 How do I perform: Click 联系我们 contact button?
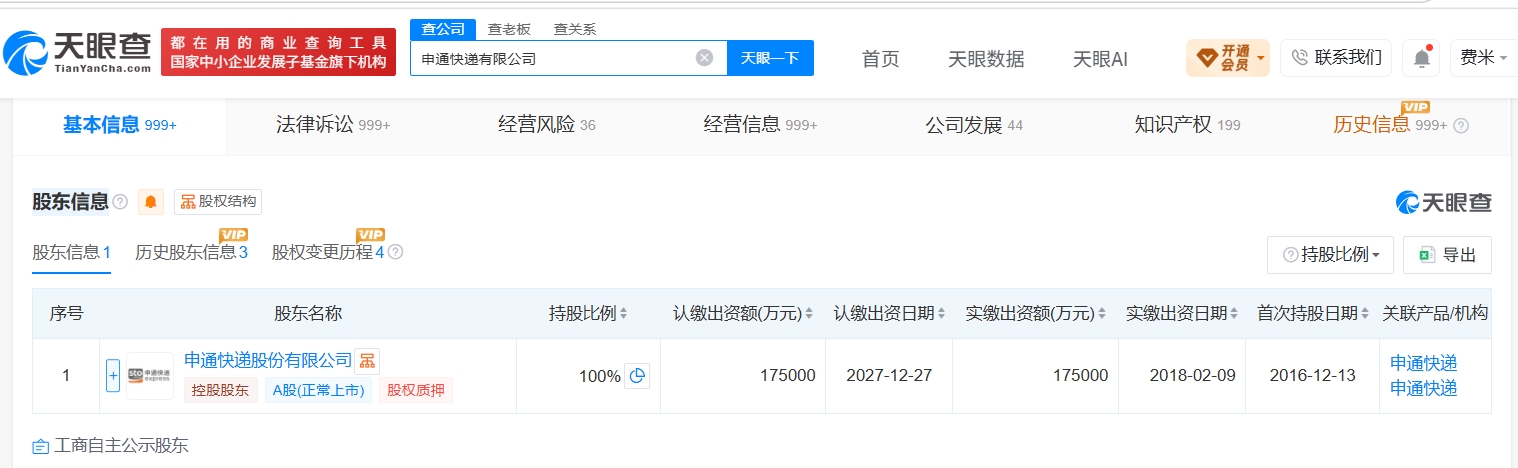pos(1336,58)
